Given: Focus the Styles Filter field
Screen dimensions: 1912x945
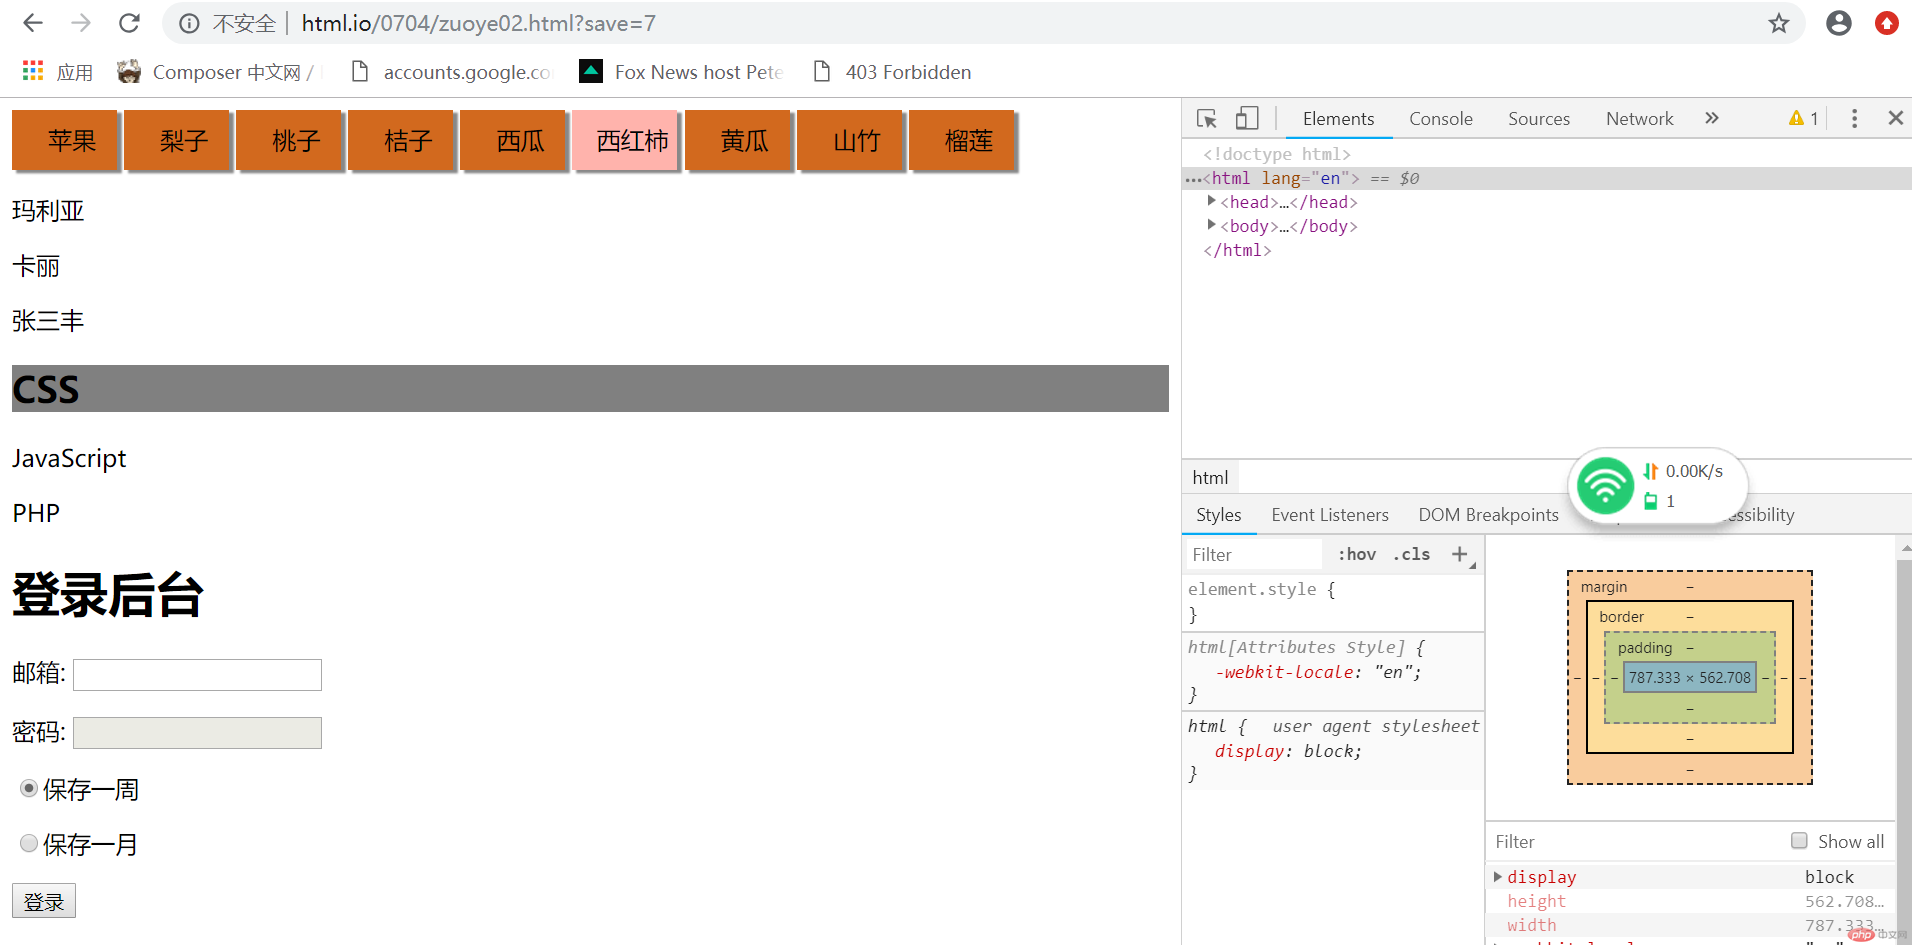Looking at the screenshot, I should [x=1254, y=554].
